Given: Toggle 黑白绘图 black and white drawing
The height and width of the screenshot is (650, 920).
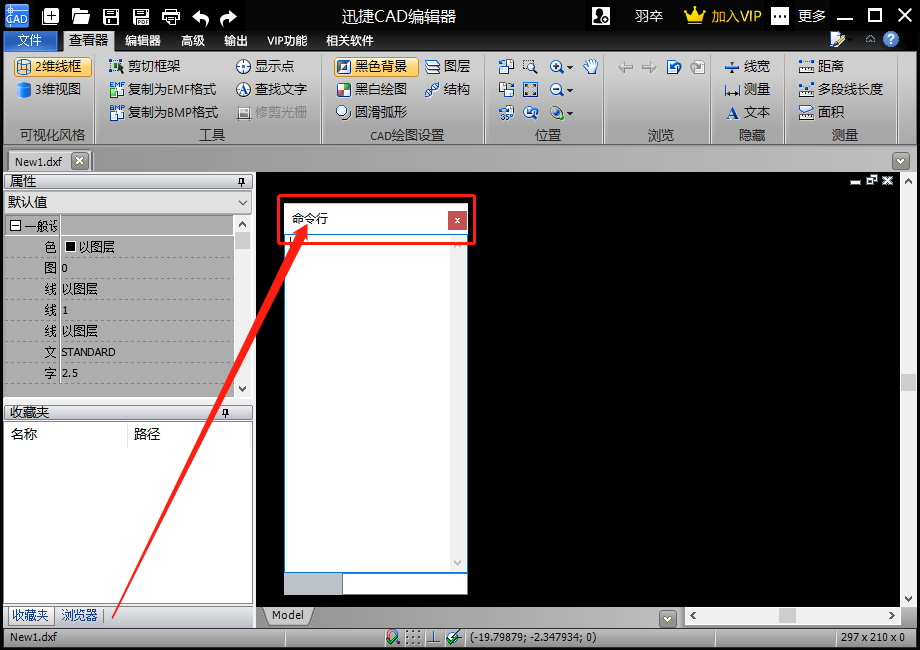Looking at the screenshot, I should click(x=371, y=89).
